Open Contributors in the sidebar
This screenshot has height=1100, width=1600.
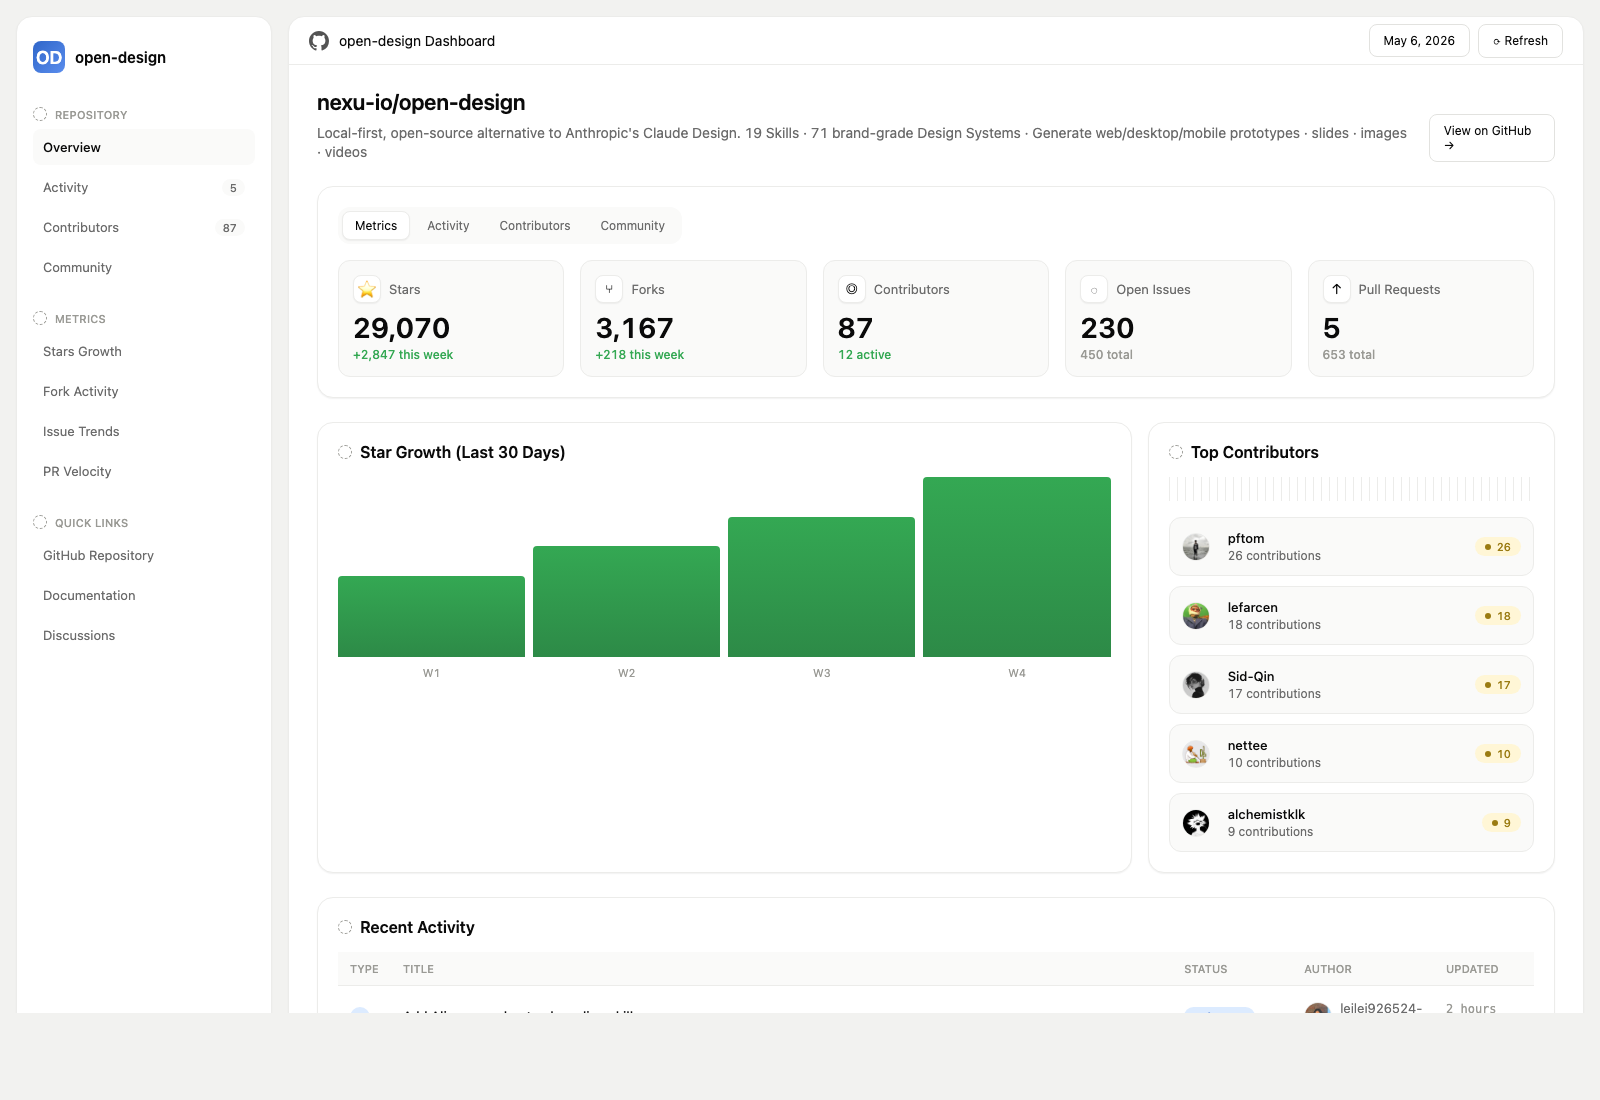coord(144,227)
